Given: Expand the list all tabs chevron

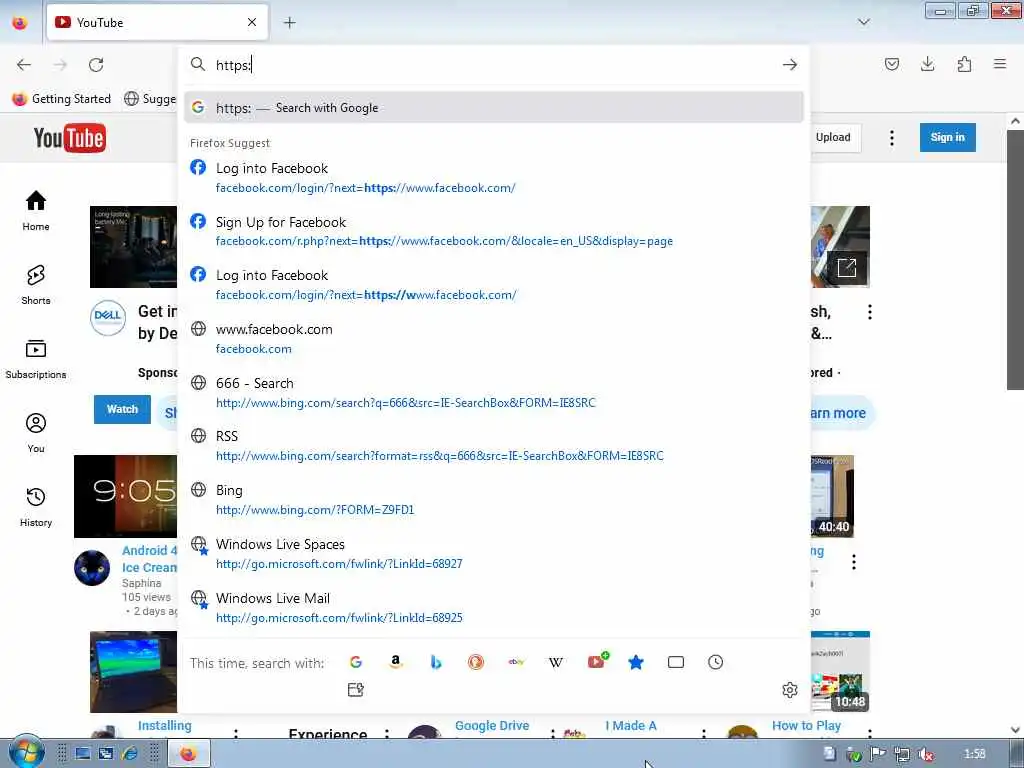Looking at the screenshot, I should (863, 22).
